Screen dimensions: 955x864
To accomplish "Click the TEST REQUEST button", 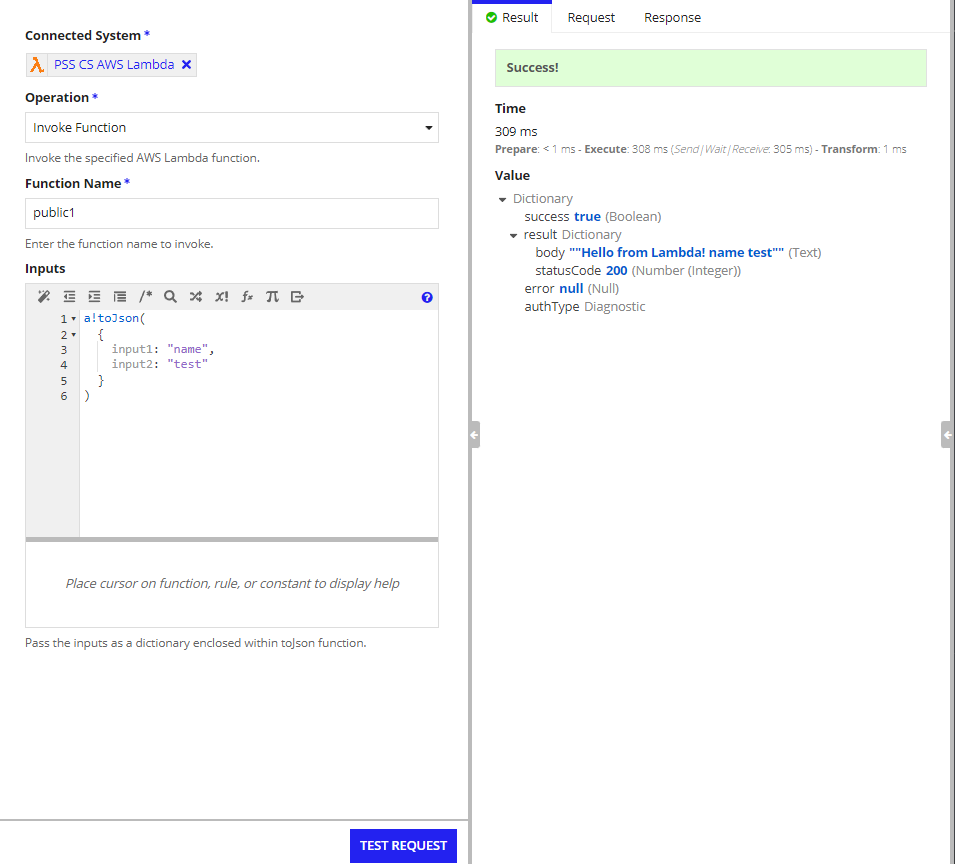I will tap(403, 845).
